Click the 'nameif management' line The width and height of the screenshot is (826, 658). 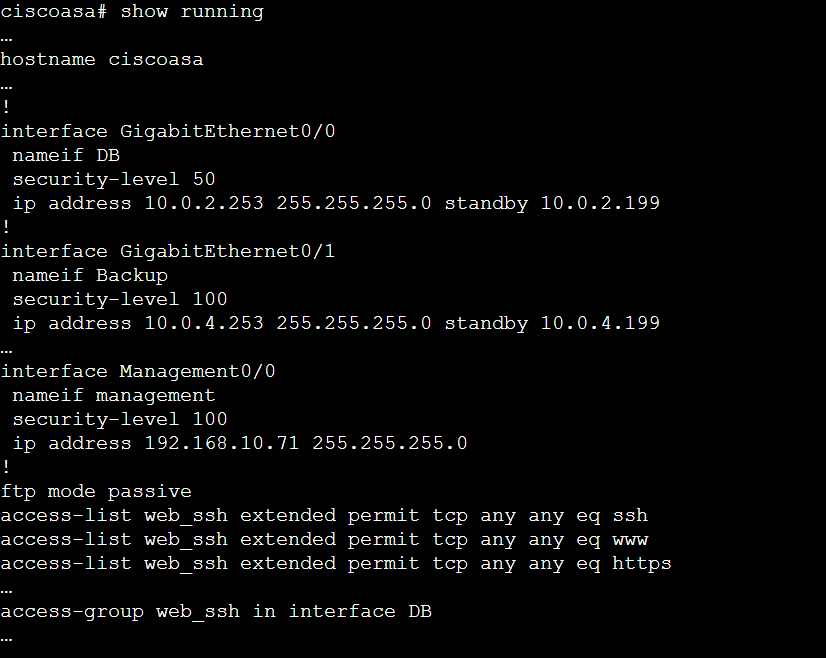(114, 396)
